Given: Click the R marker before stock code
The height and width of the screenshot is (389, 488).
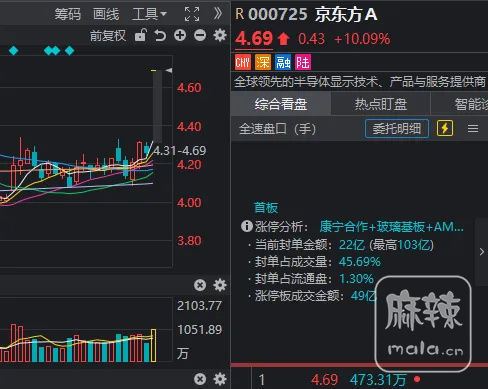Looking at the screenshot, I should click(239, 14).
